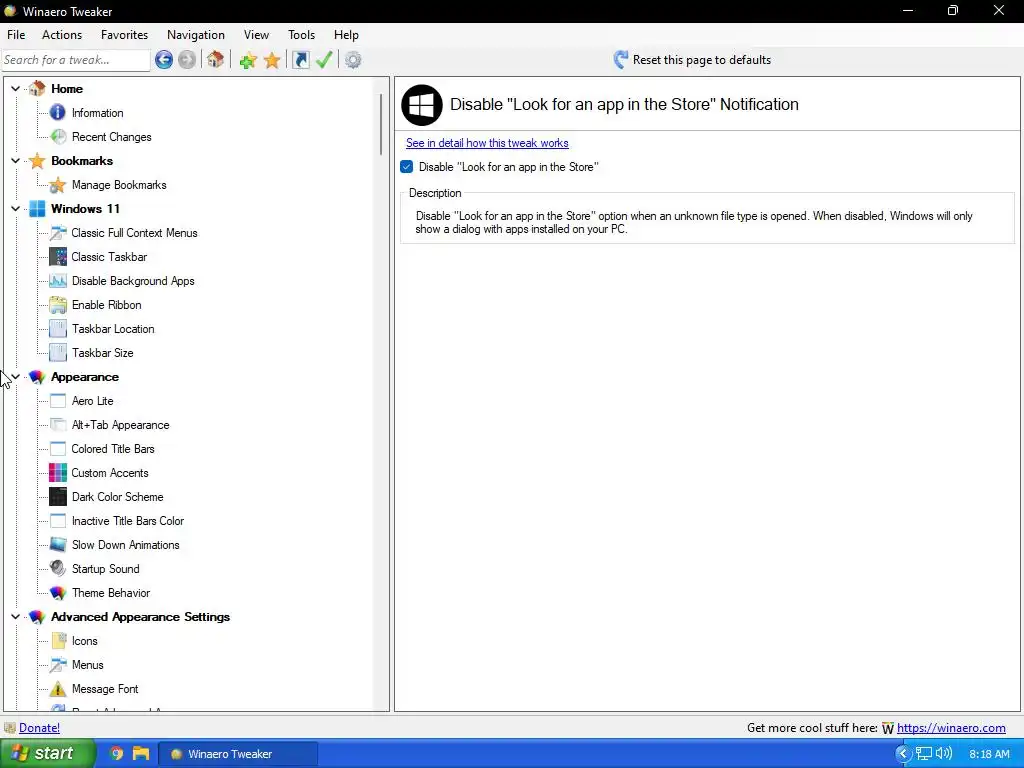Click the Startup Sound icon

(57, 569)
